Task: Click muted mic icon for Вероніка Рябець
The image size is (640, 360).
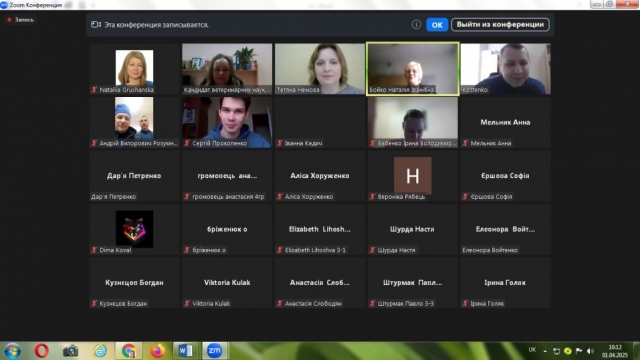Action: [x=372, y=197]
